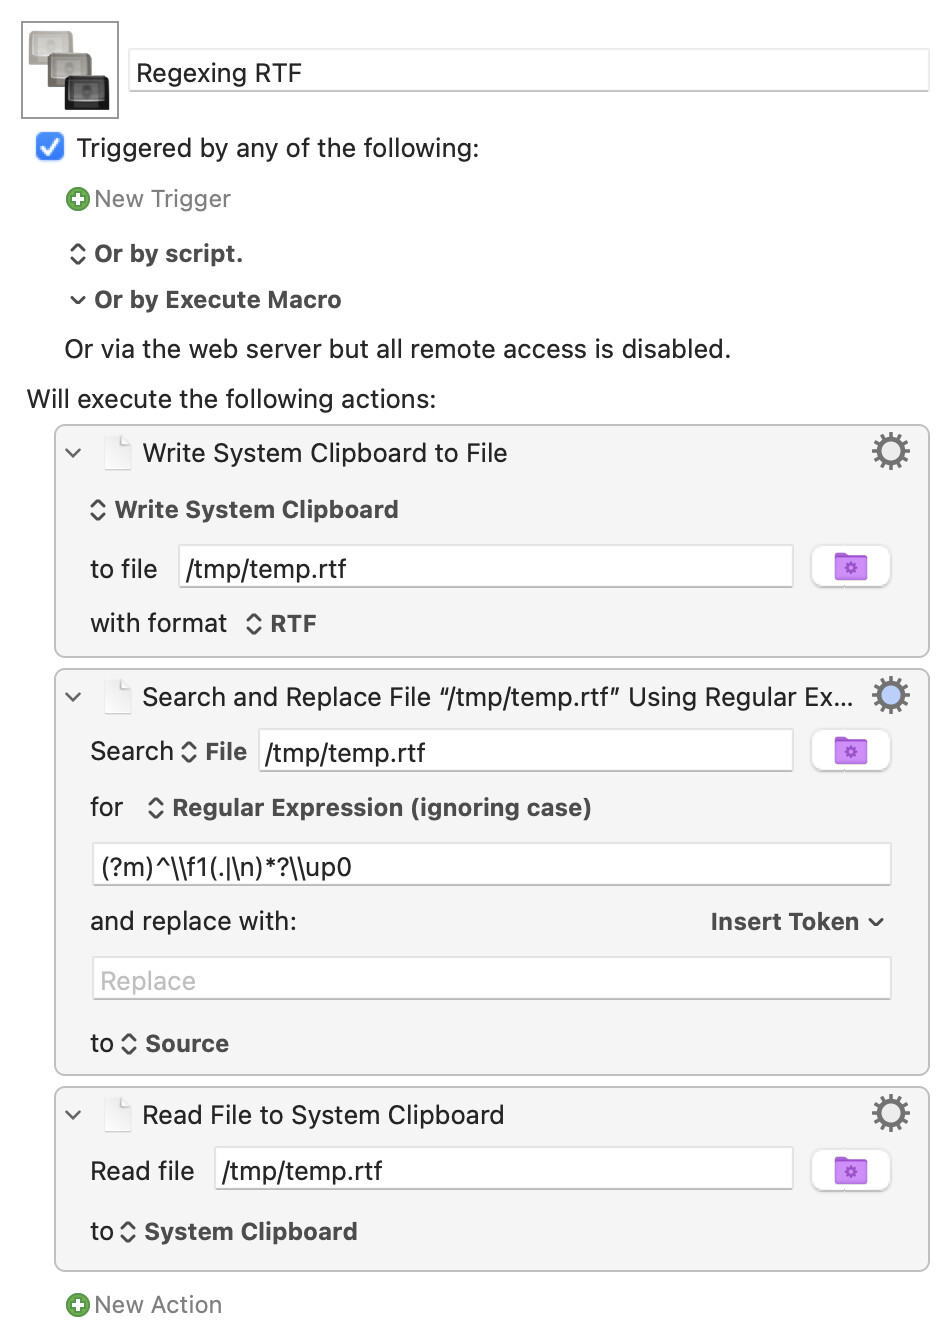Click the Regexing RTF macro name field
The width and height of the screenshot is (950, 1338).
pos(529,72)
